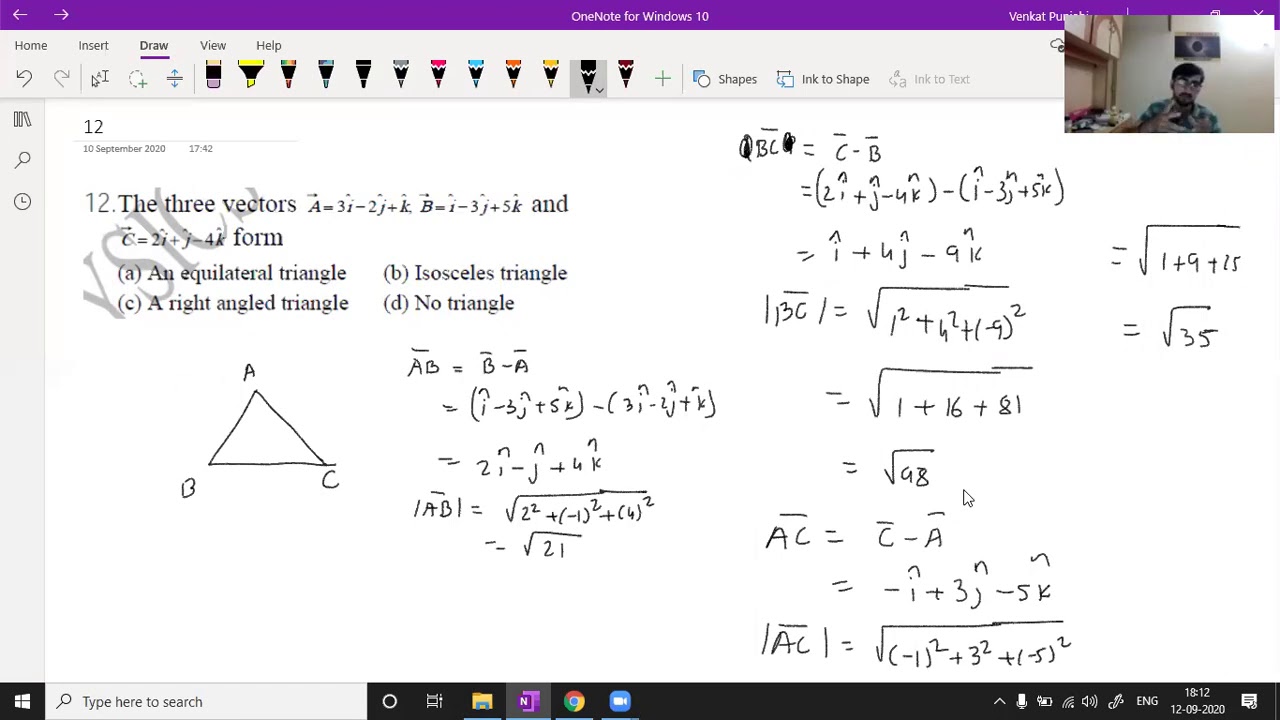Check the battery status icon

click(1044, 701)
